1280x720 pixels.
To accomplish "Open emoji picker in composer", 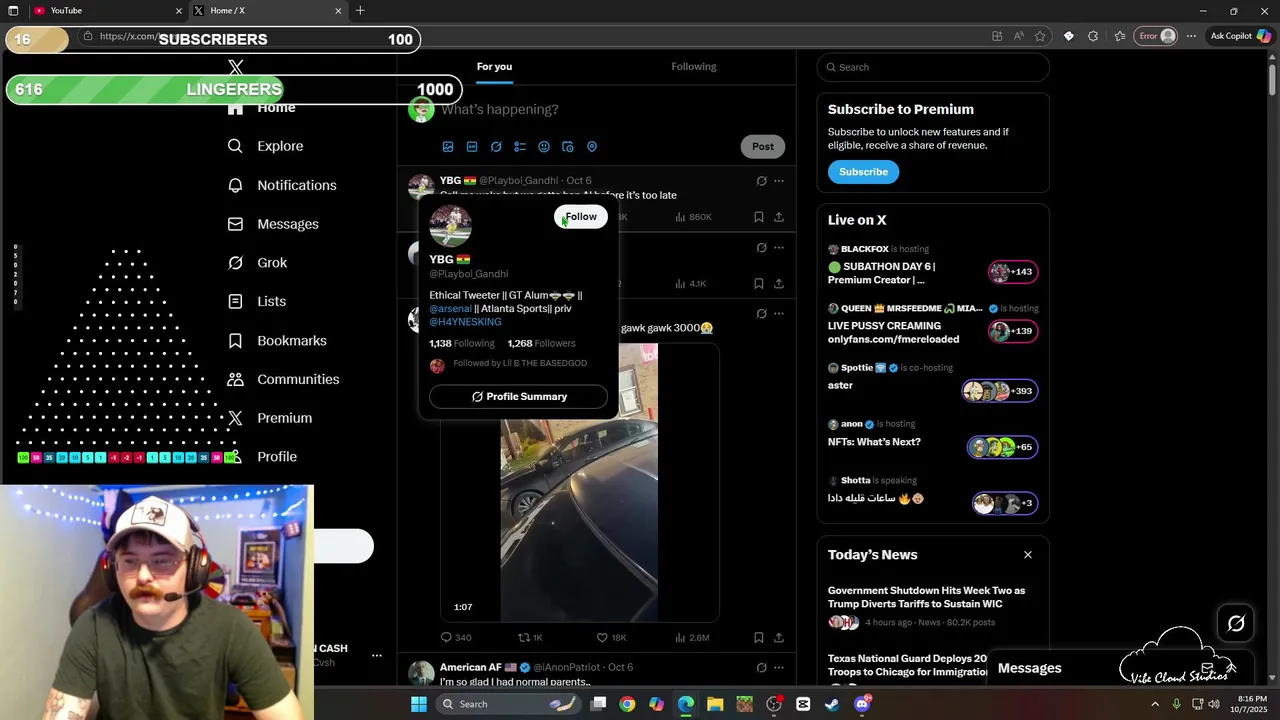I will [x=544, y=147].
